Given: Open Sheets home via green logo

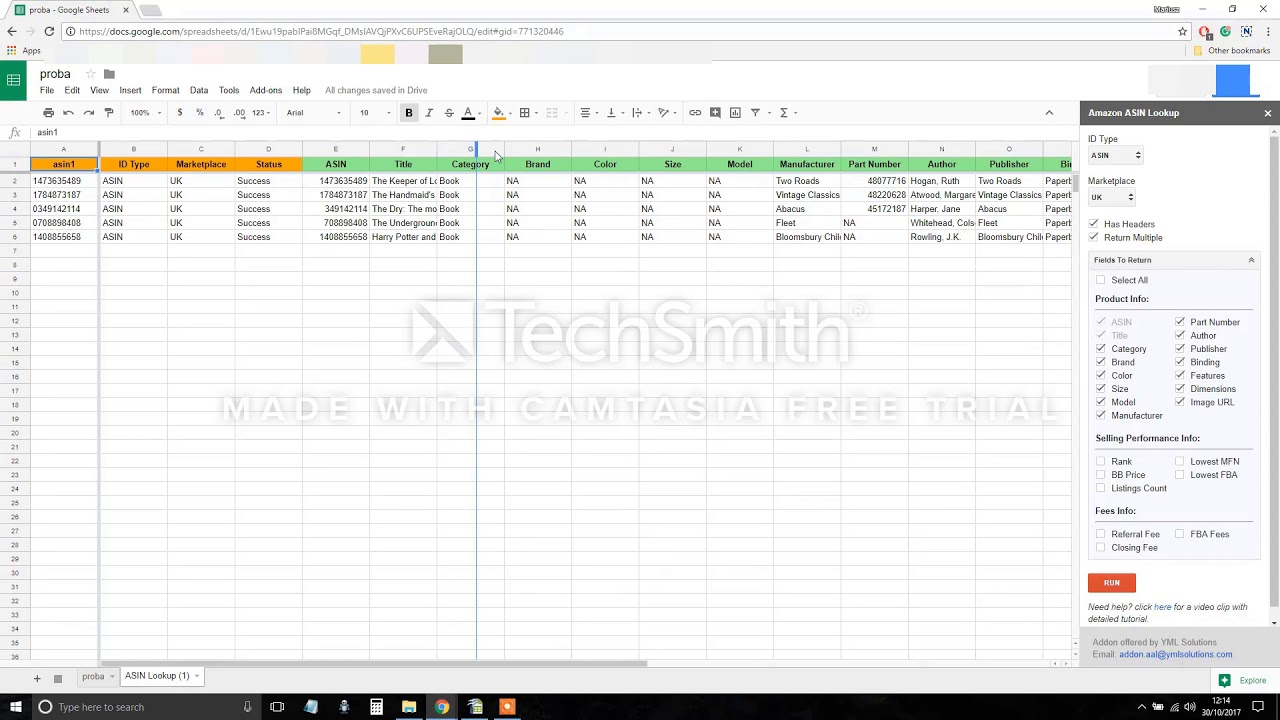Looking at the screenshot, I should coord(13,81).
